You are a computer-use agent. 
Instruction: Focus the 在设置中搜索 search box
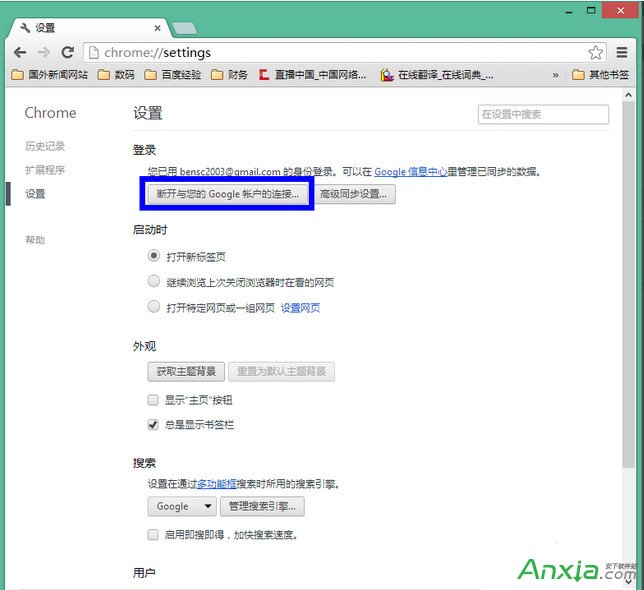click(543, 114)
